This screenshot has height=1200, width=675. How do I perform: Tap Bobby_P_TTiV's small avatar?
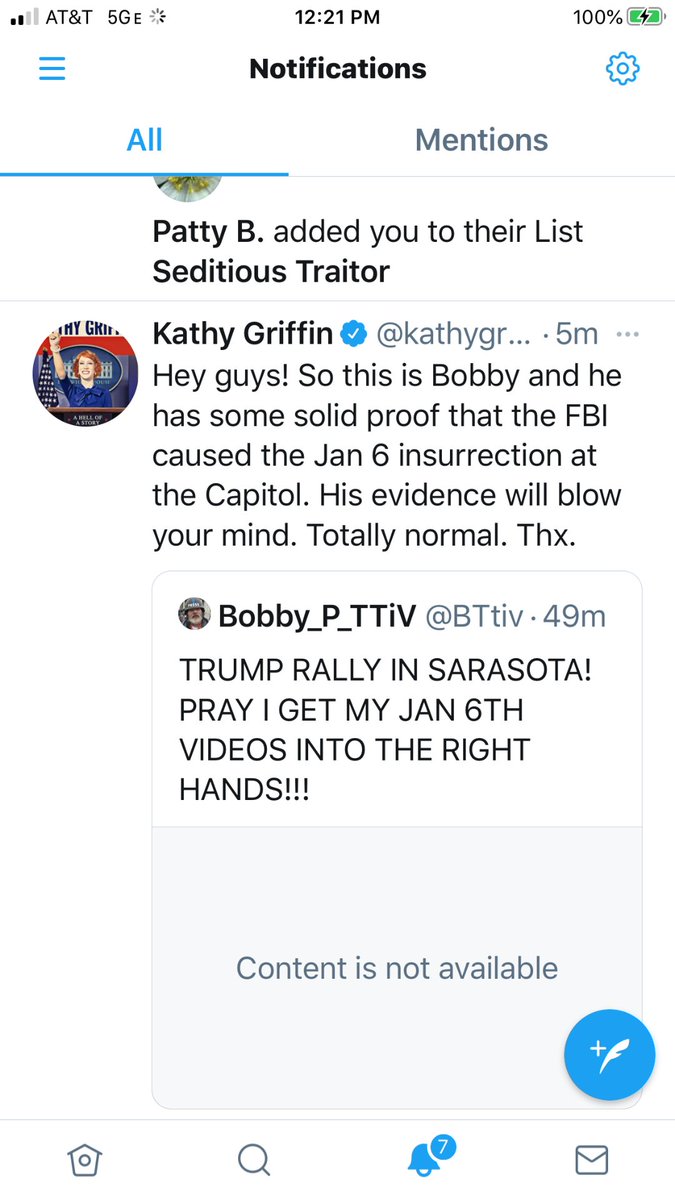194,614
